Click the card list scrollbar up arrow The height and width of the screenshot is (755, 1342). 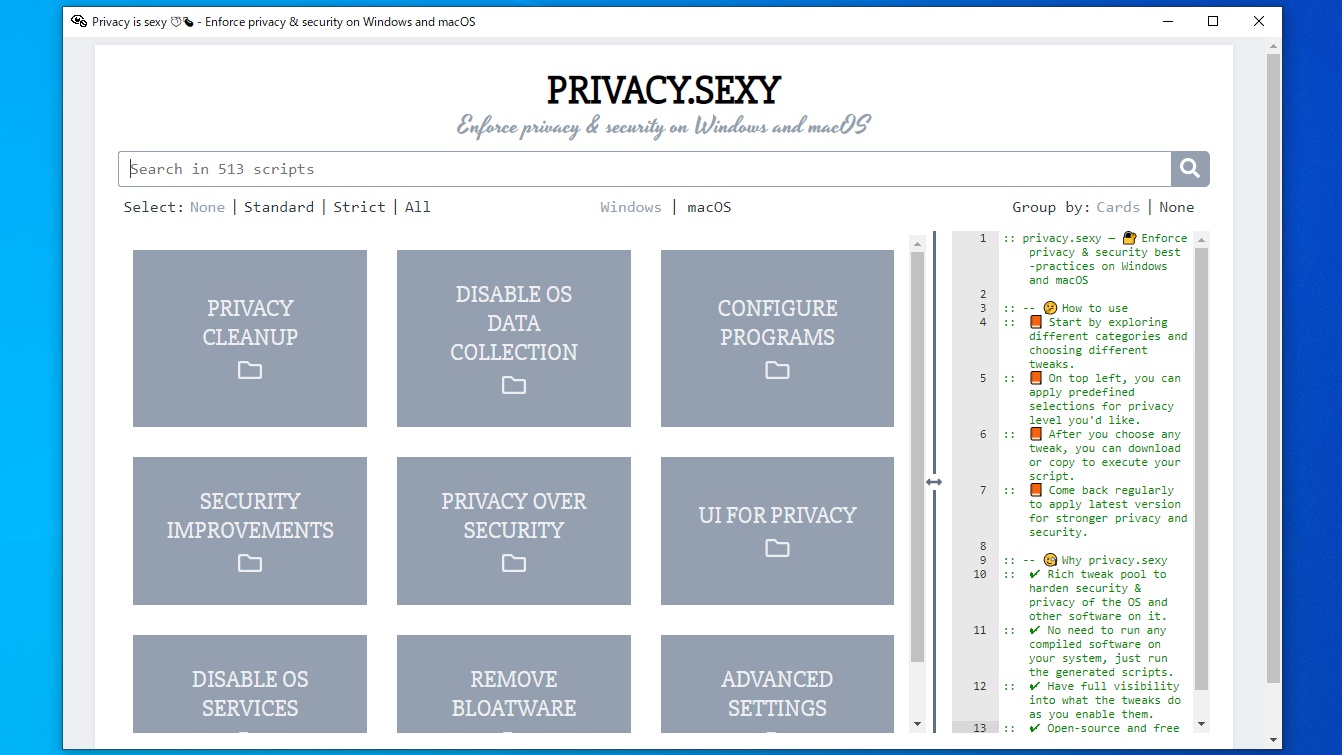click(x=917, y=242)
